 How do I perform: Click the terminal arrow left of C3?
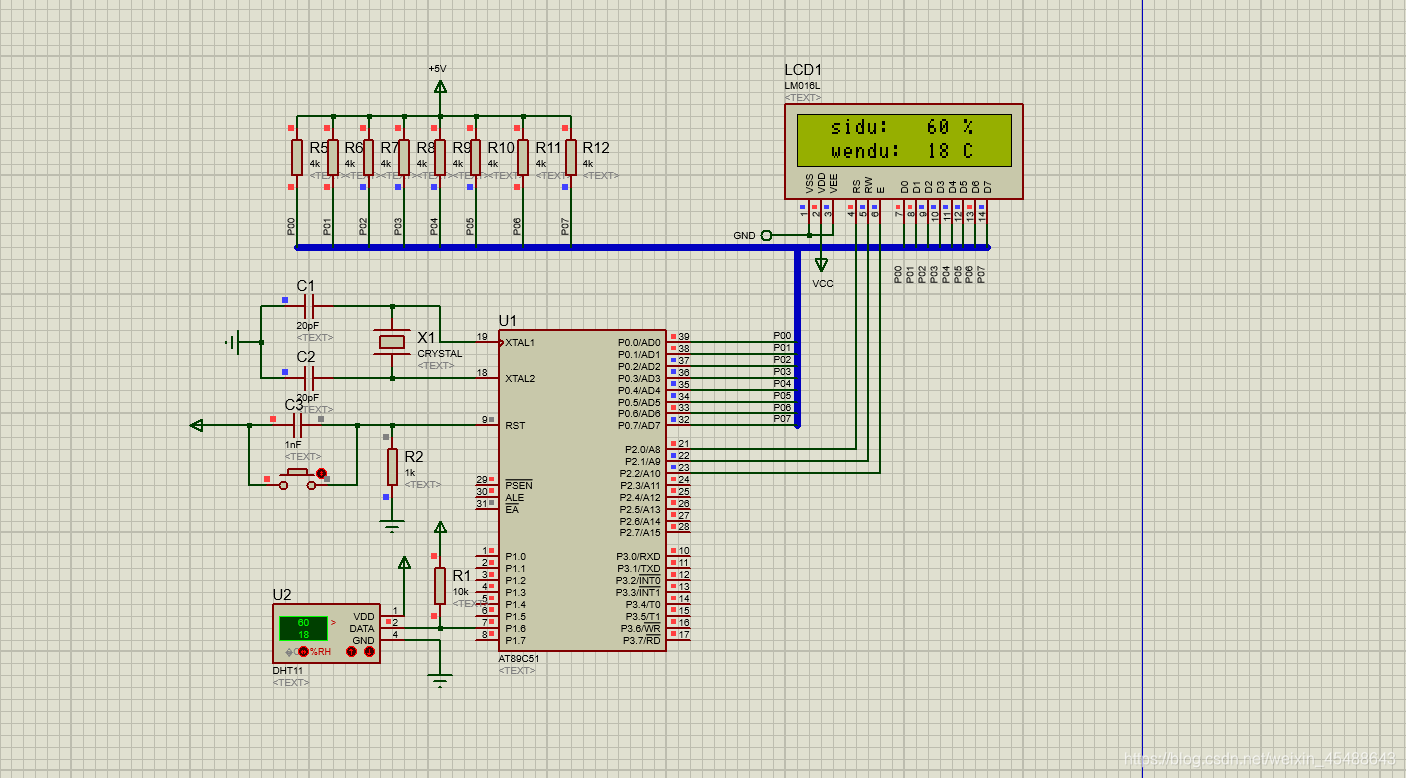197,425
